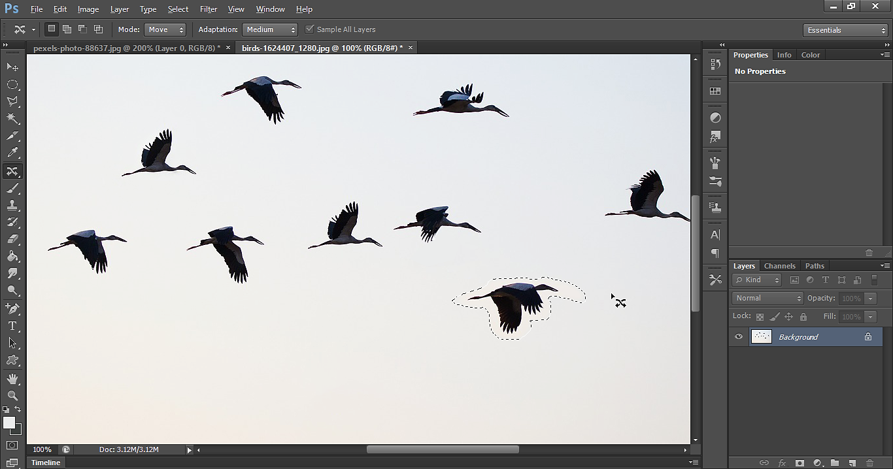Screen dimensions: 893x470
Task: Select the Polygonal Lasso tool
Action: [x=12, y=101]
